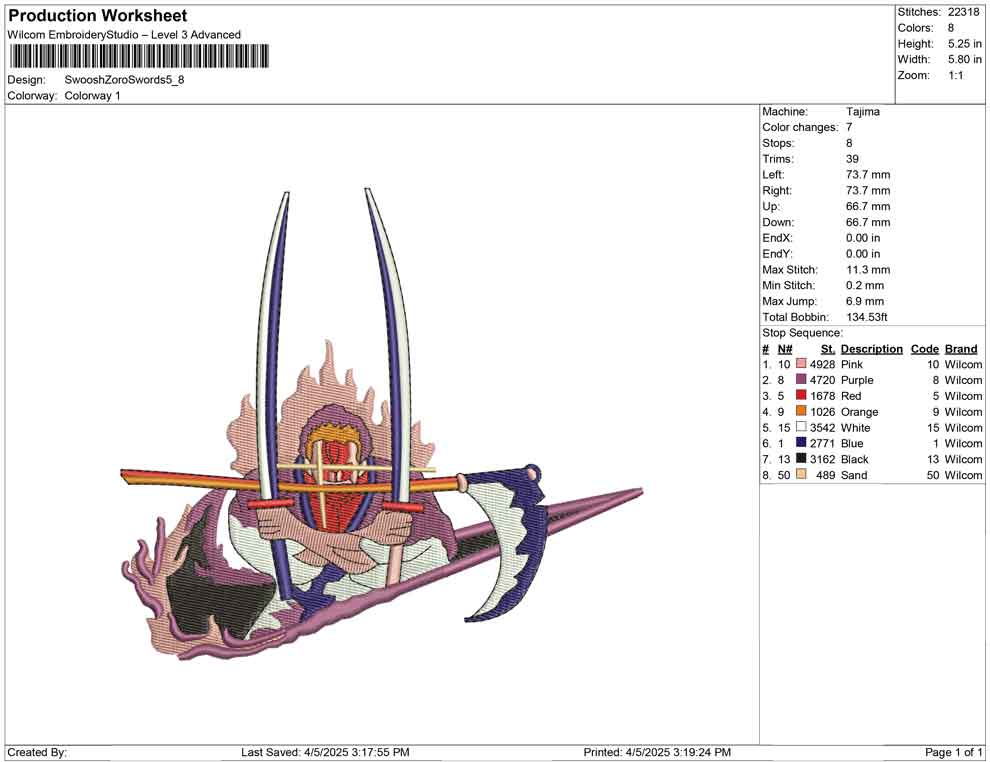Pick the Orange thread color swatch
Viewport: 990px width, 762px height.
pos(801,412)
